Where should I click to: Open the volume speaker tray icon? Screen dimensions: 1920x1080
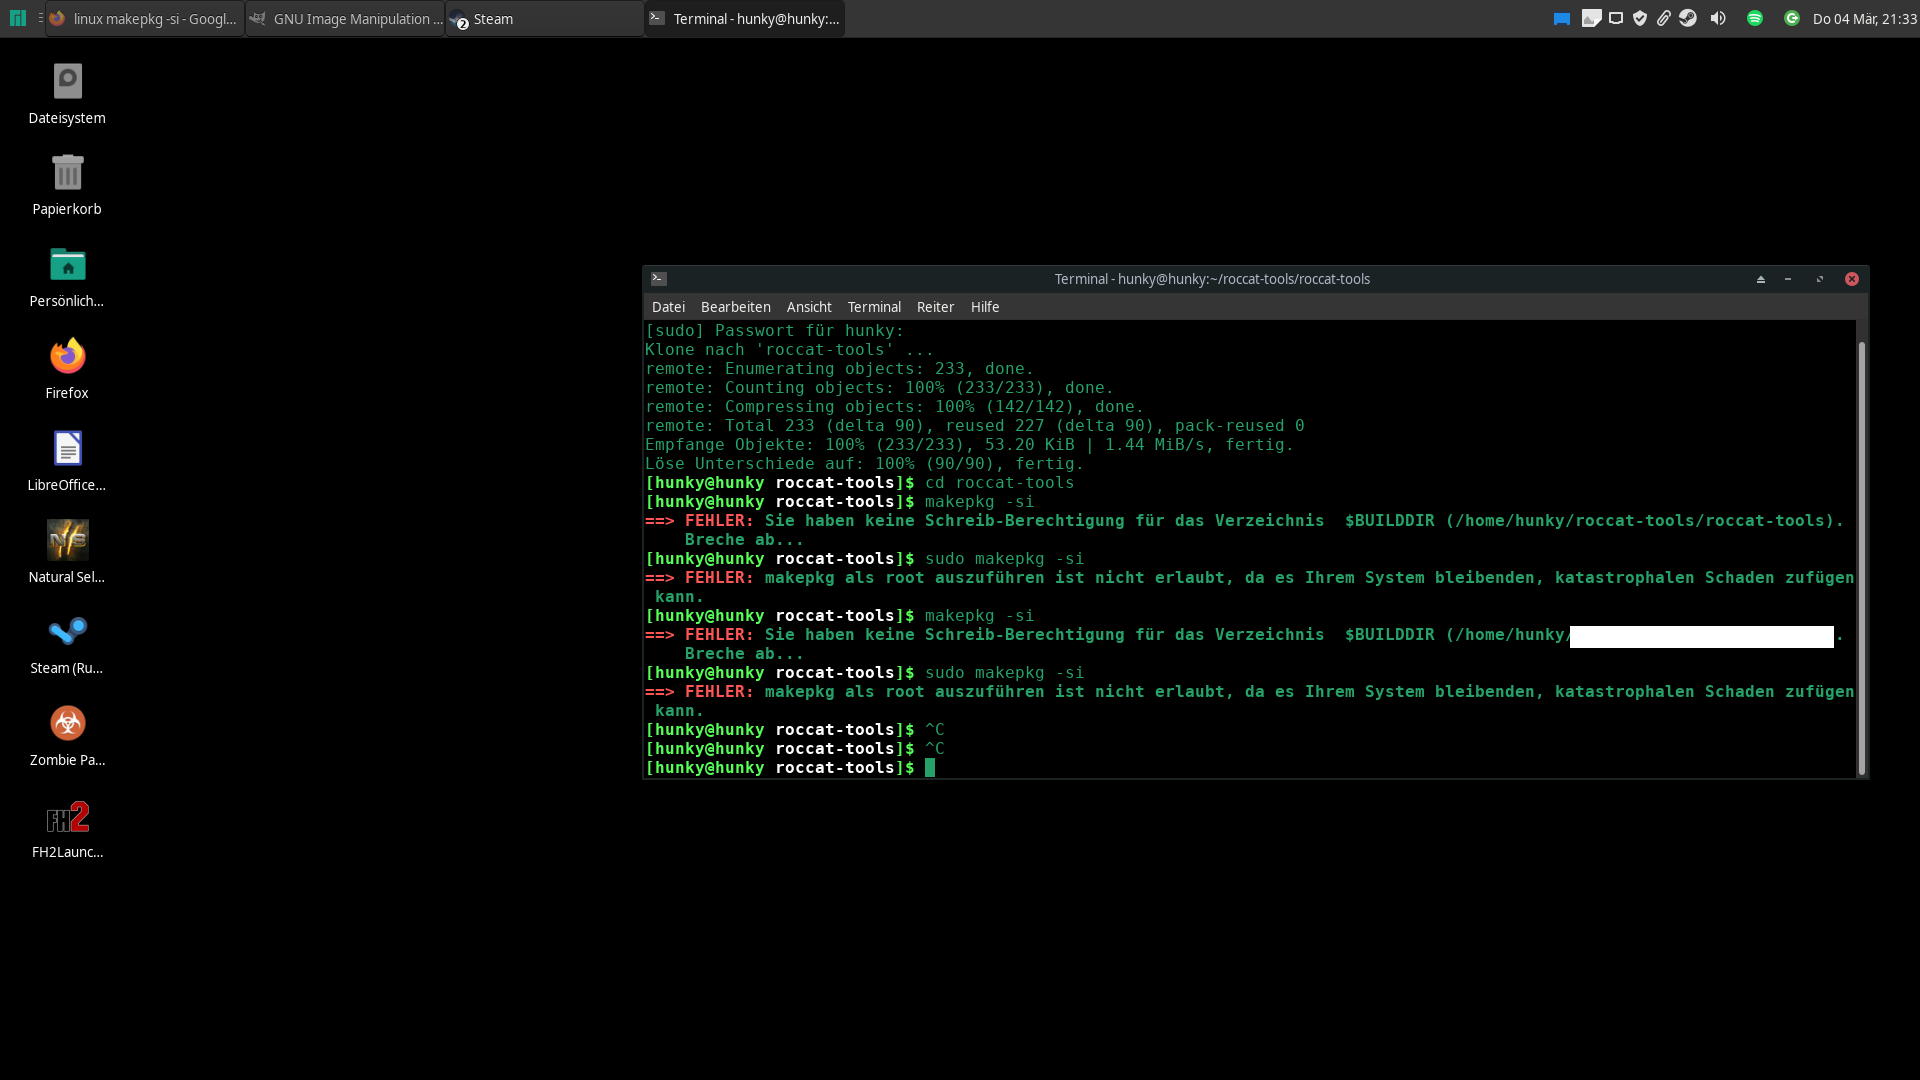pyautogui.click(x=1718, y=18)
